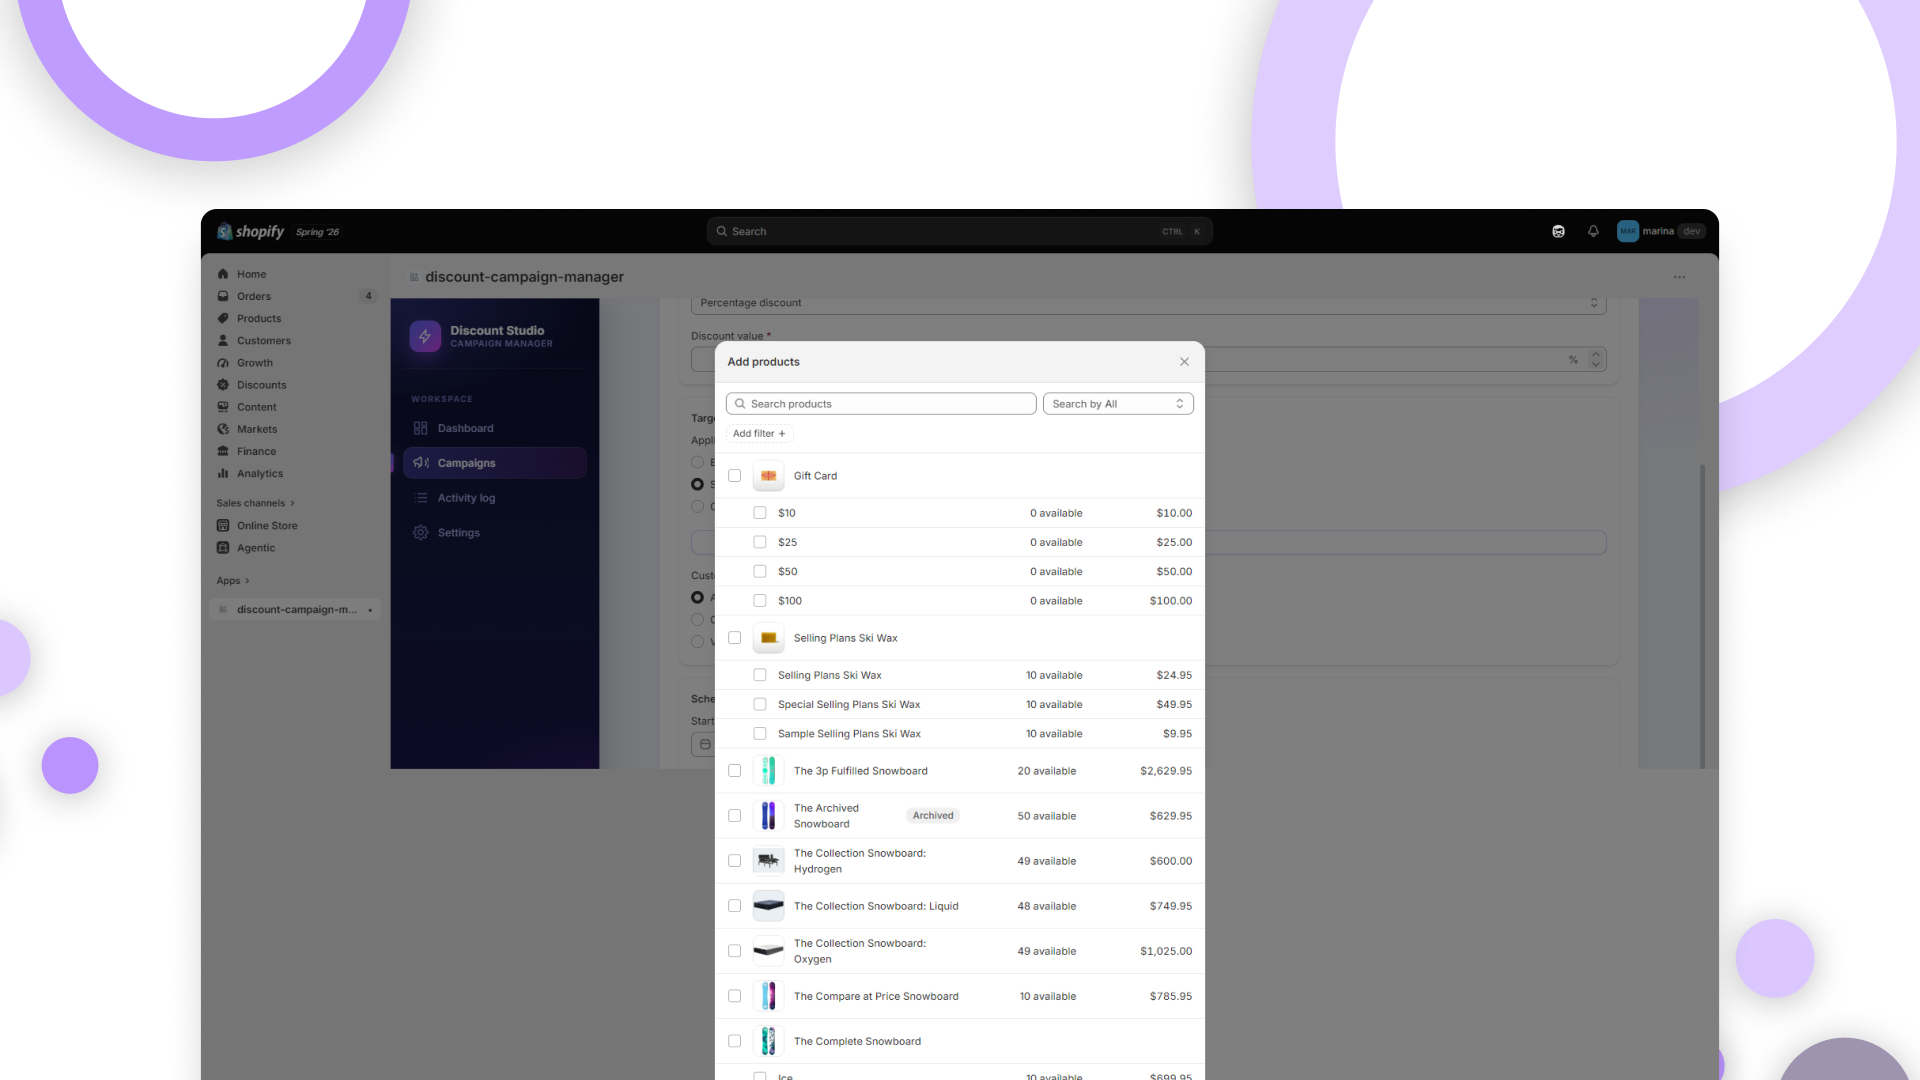This screenshot has height=1080, width=1920.
Task: Click The Collection Snowboard: Oxygen thumbnail
Action: point(768,951)
